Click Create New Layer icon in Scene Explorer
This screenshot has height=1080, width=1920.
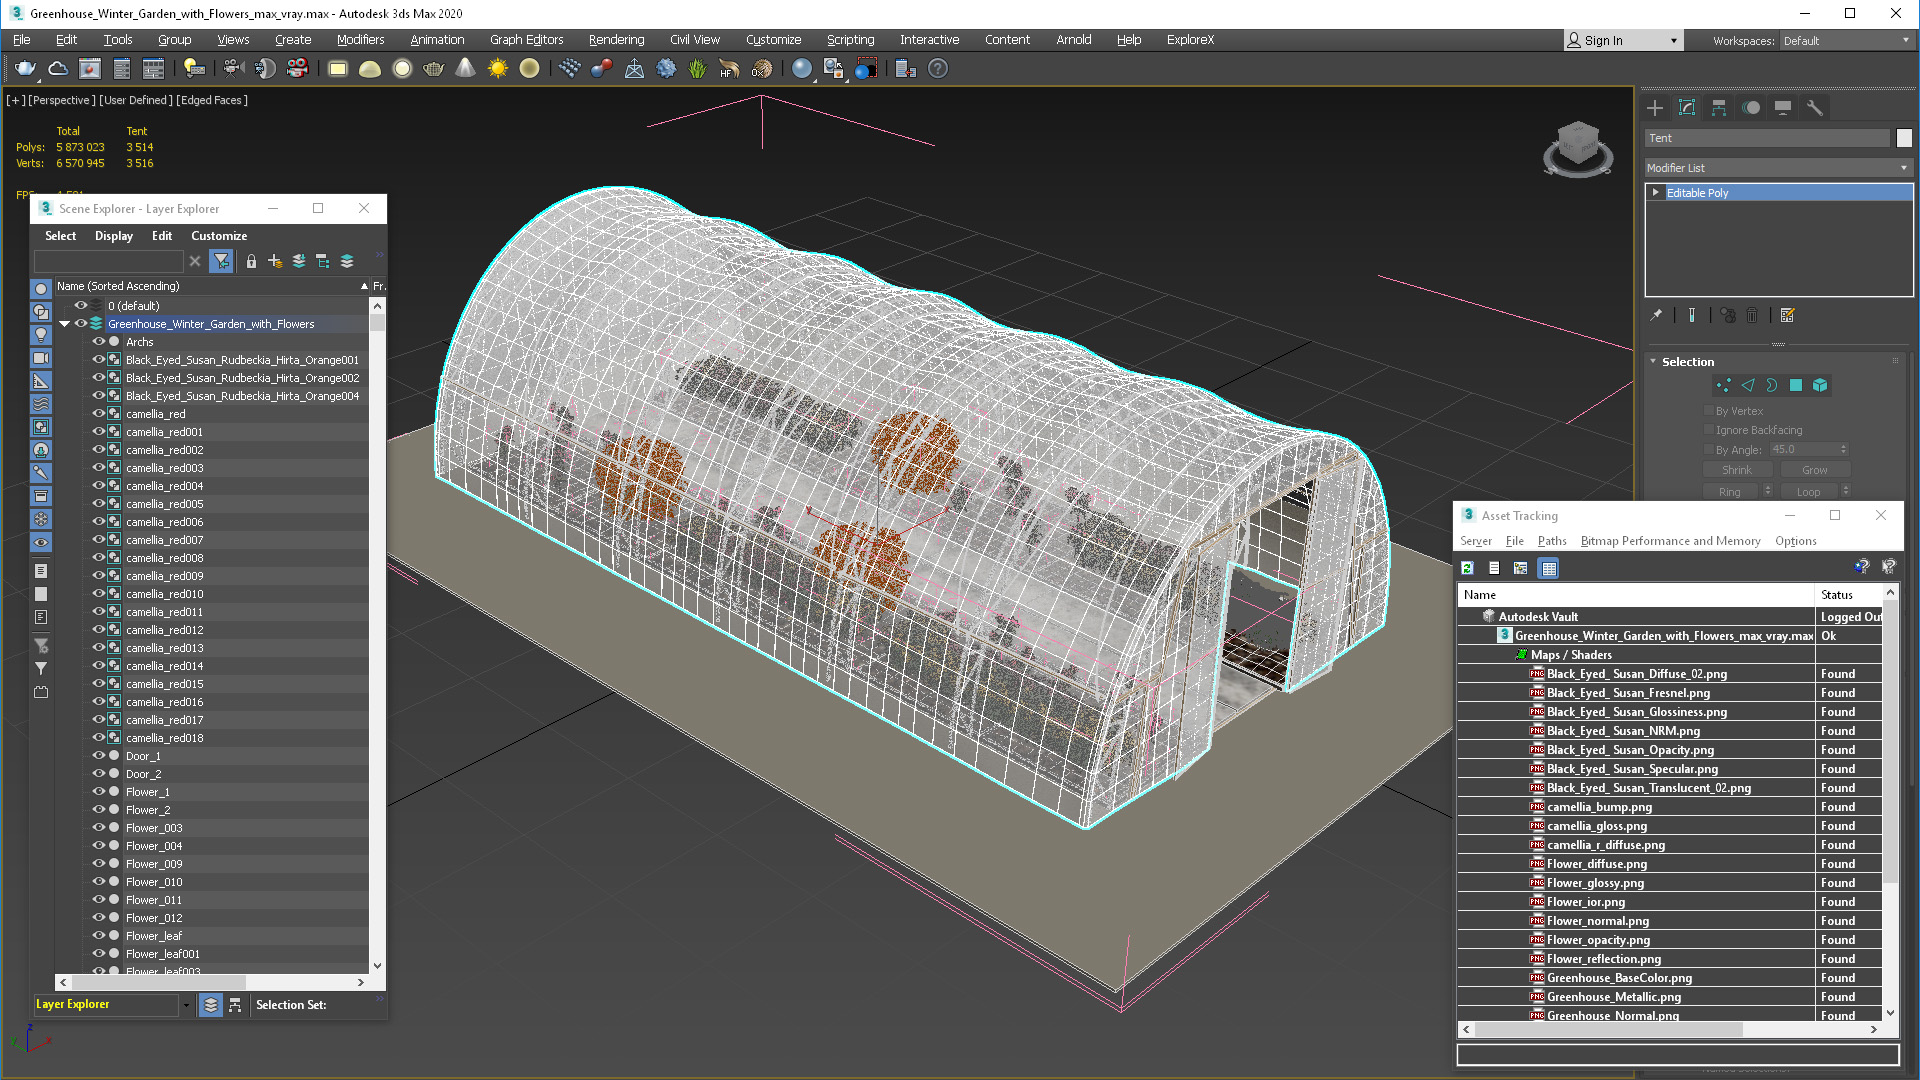(275, 261)
